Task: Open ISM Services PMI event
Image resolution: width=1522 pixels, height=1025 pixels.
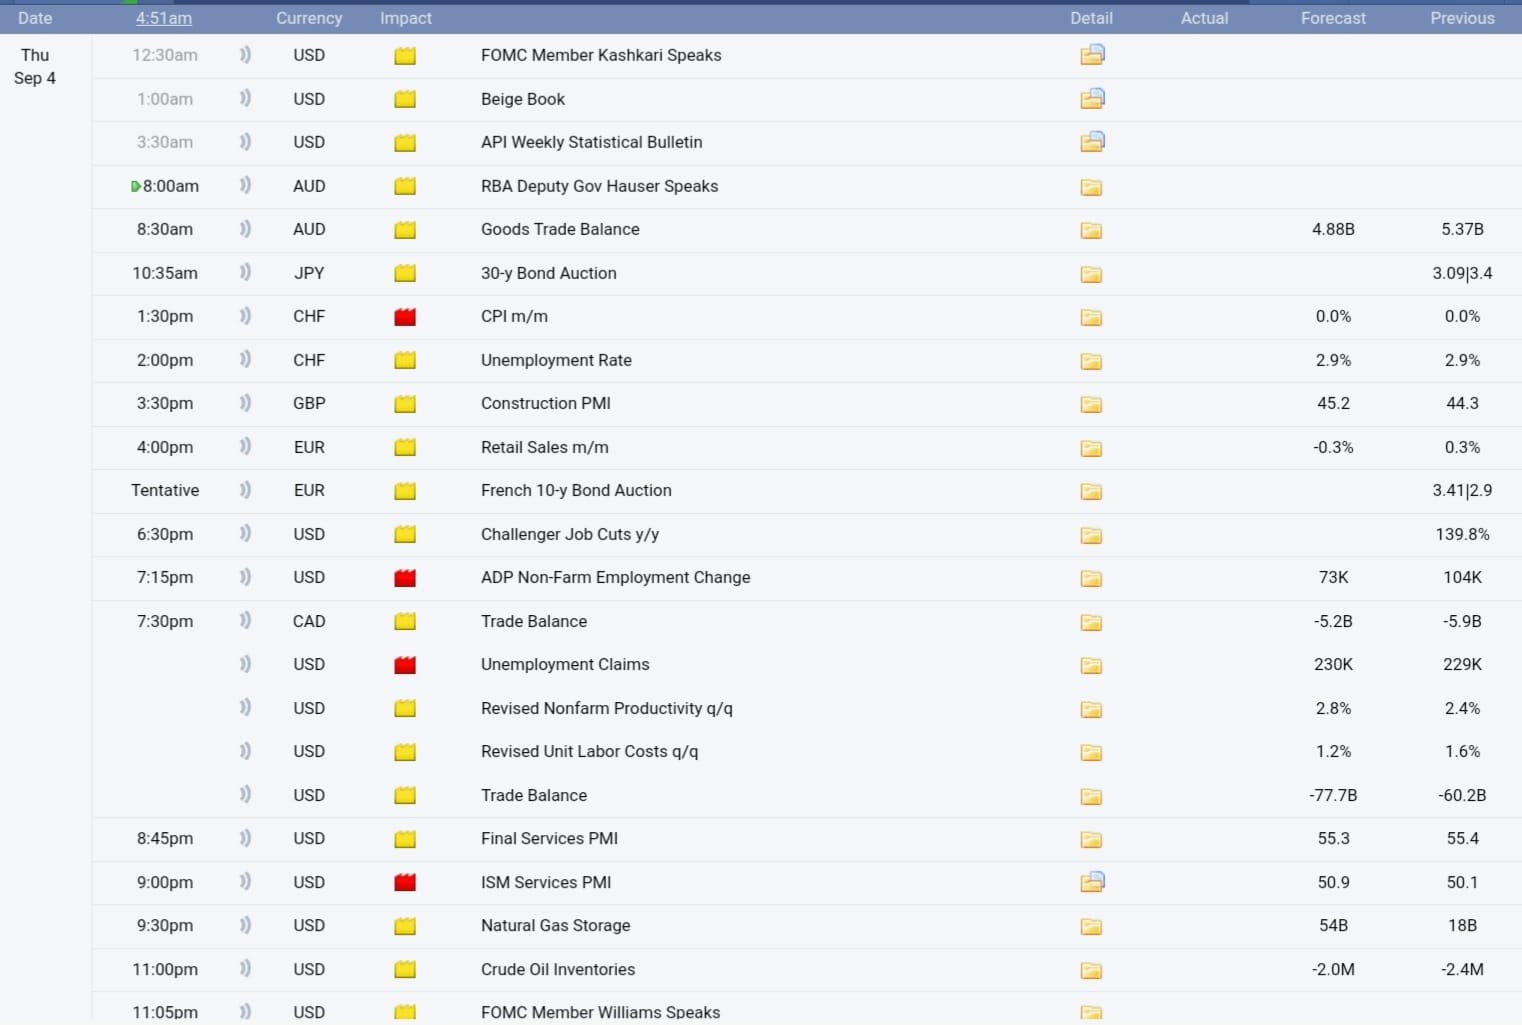Action: coord(546,882)
